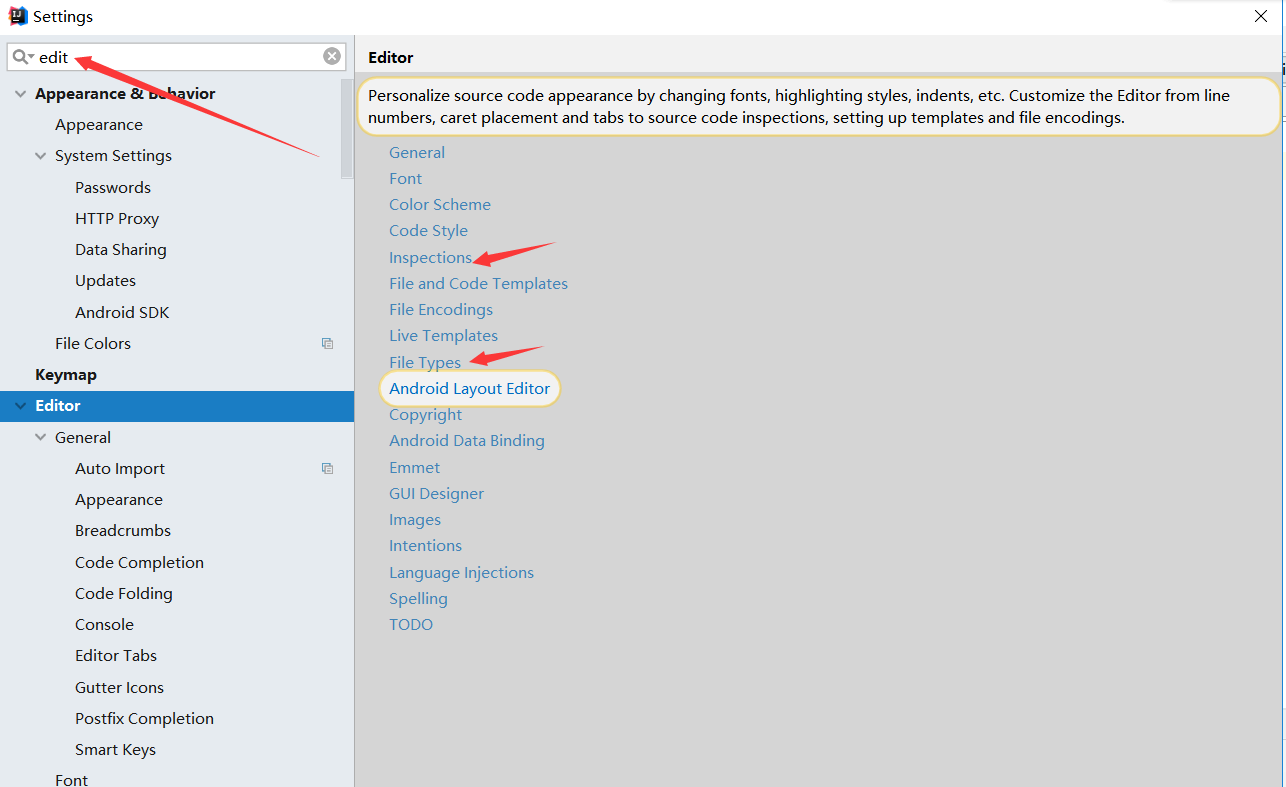Image resolution: width=1286 pixels, height=787 pixels.
Task: Select Appearance under Editor General
Action: 119,500
